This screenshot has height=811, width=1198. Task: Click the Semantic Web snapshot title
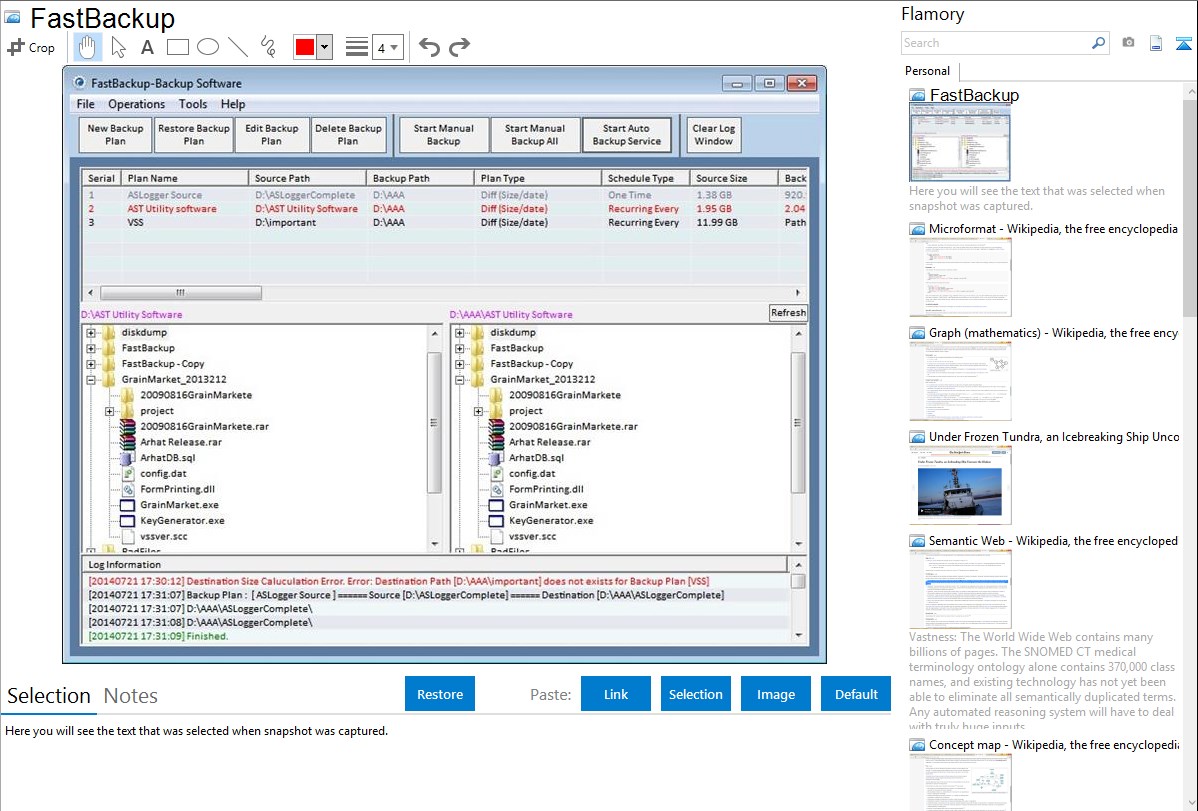(1054, 540)
